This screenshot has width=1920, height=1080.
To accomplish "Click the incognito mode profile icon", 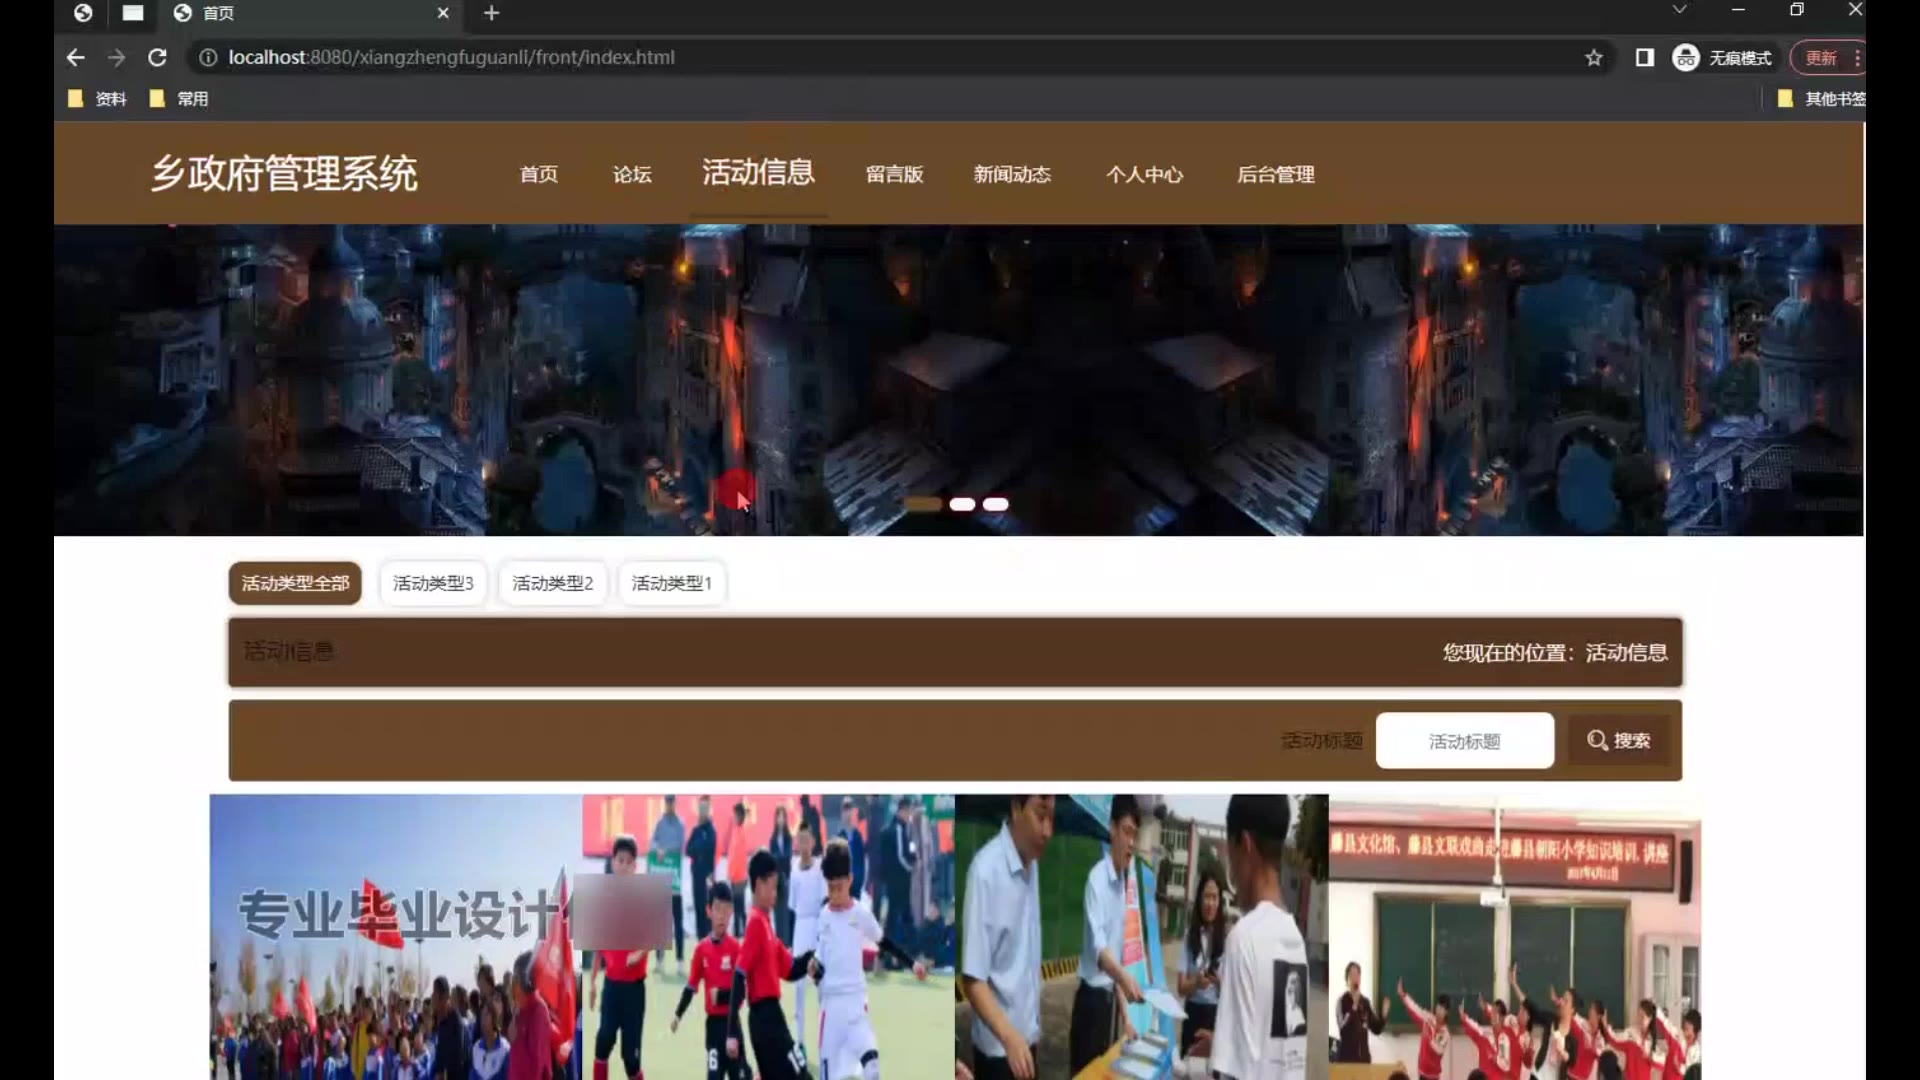I will [x=1686, y=58].
